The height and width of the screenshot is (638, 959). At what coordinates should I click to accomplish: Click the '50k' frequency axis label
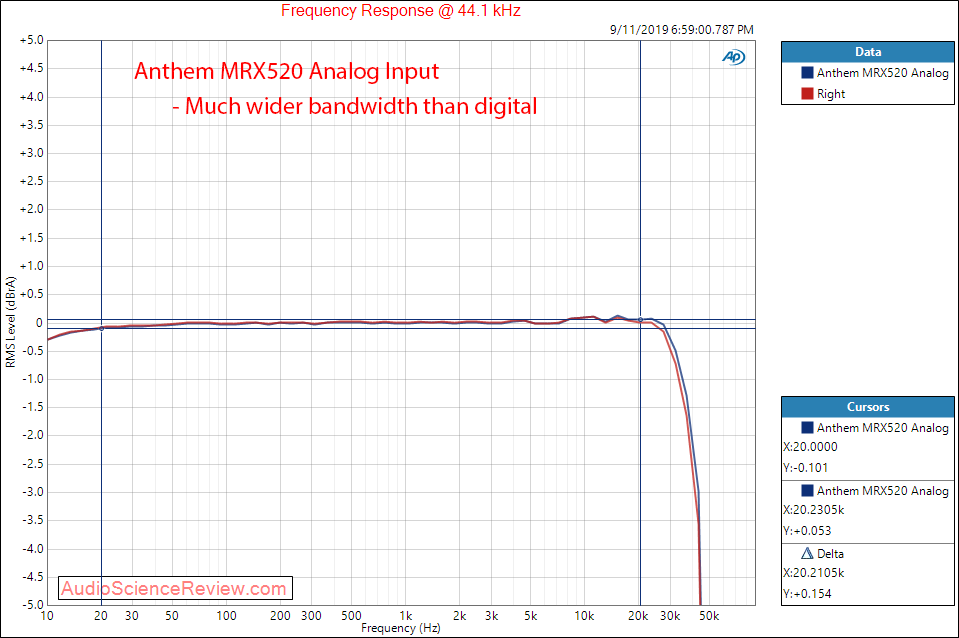tap(709, 616)
